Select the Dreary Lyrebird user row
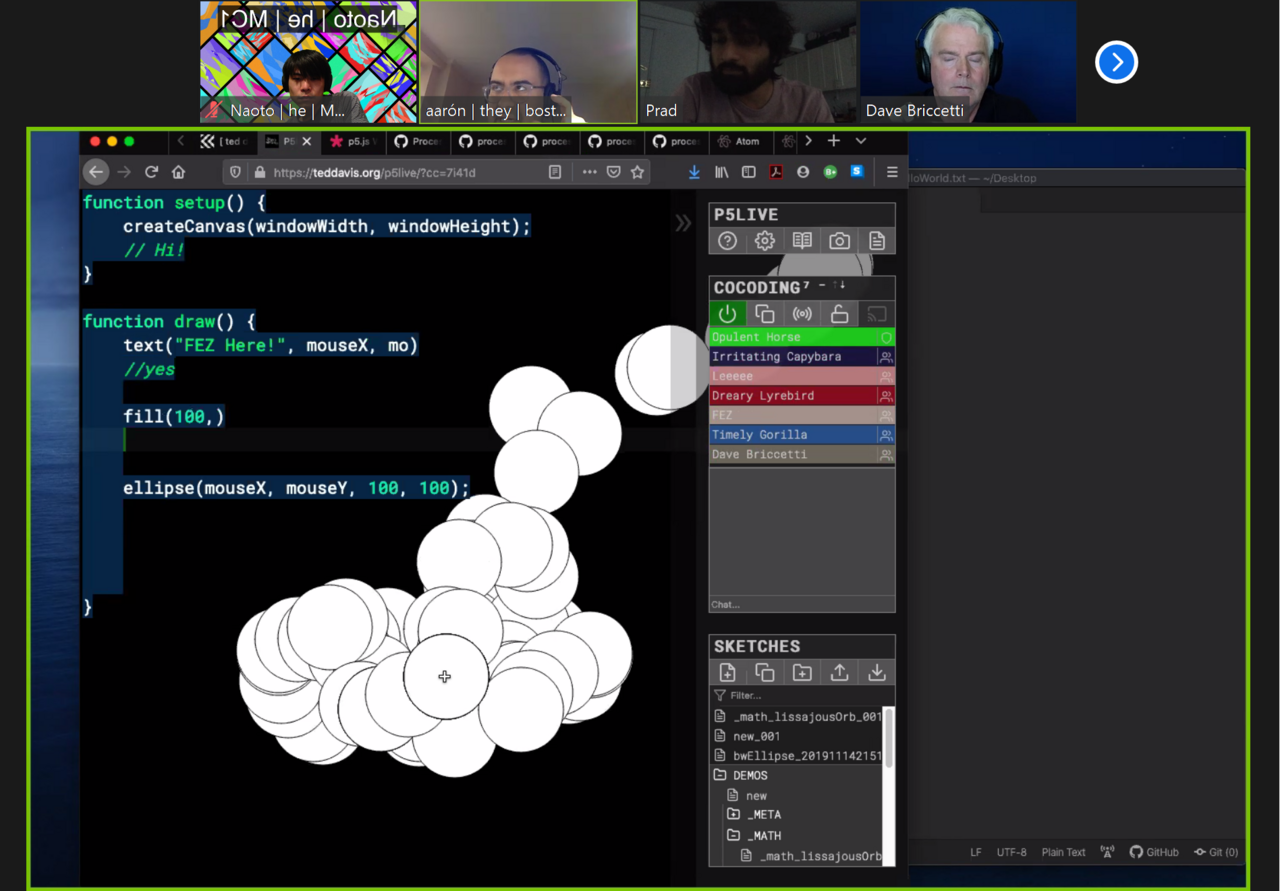The height and width of the screenshot is (891, 1280). (802, 395)
